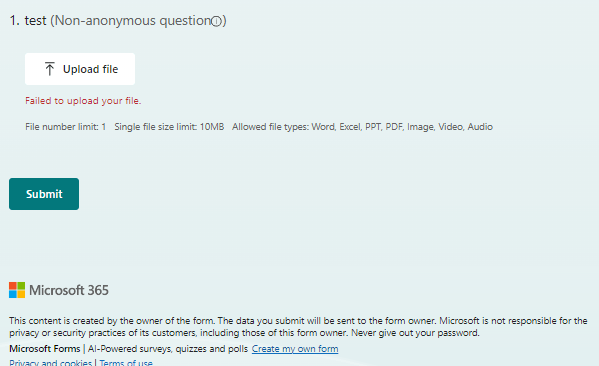Click the 'Allowed file types' text

362,127
